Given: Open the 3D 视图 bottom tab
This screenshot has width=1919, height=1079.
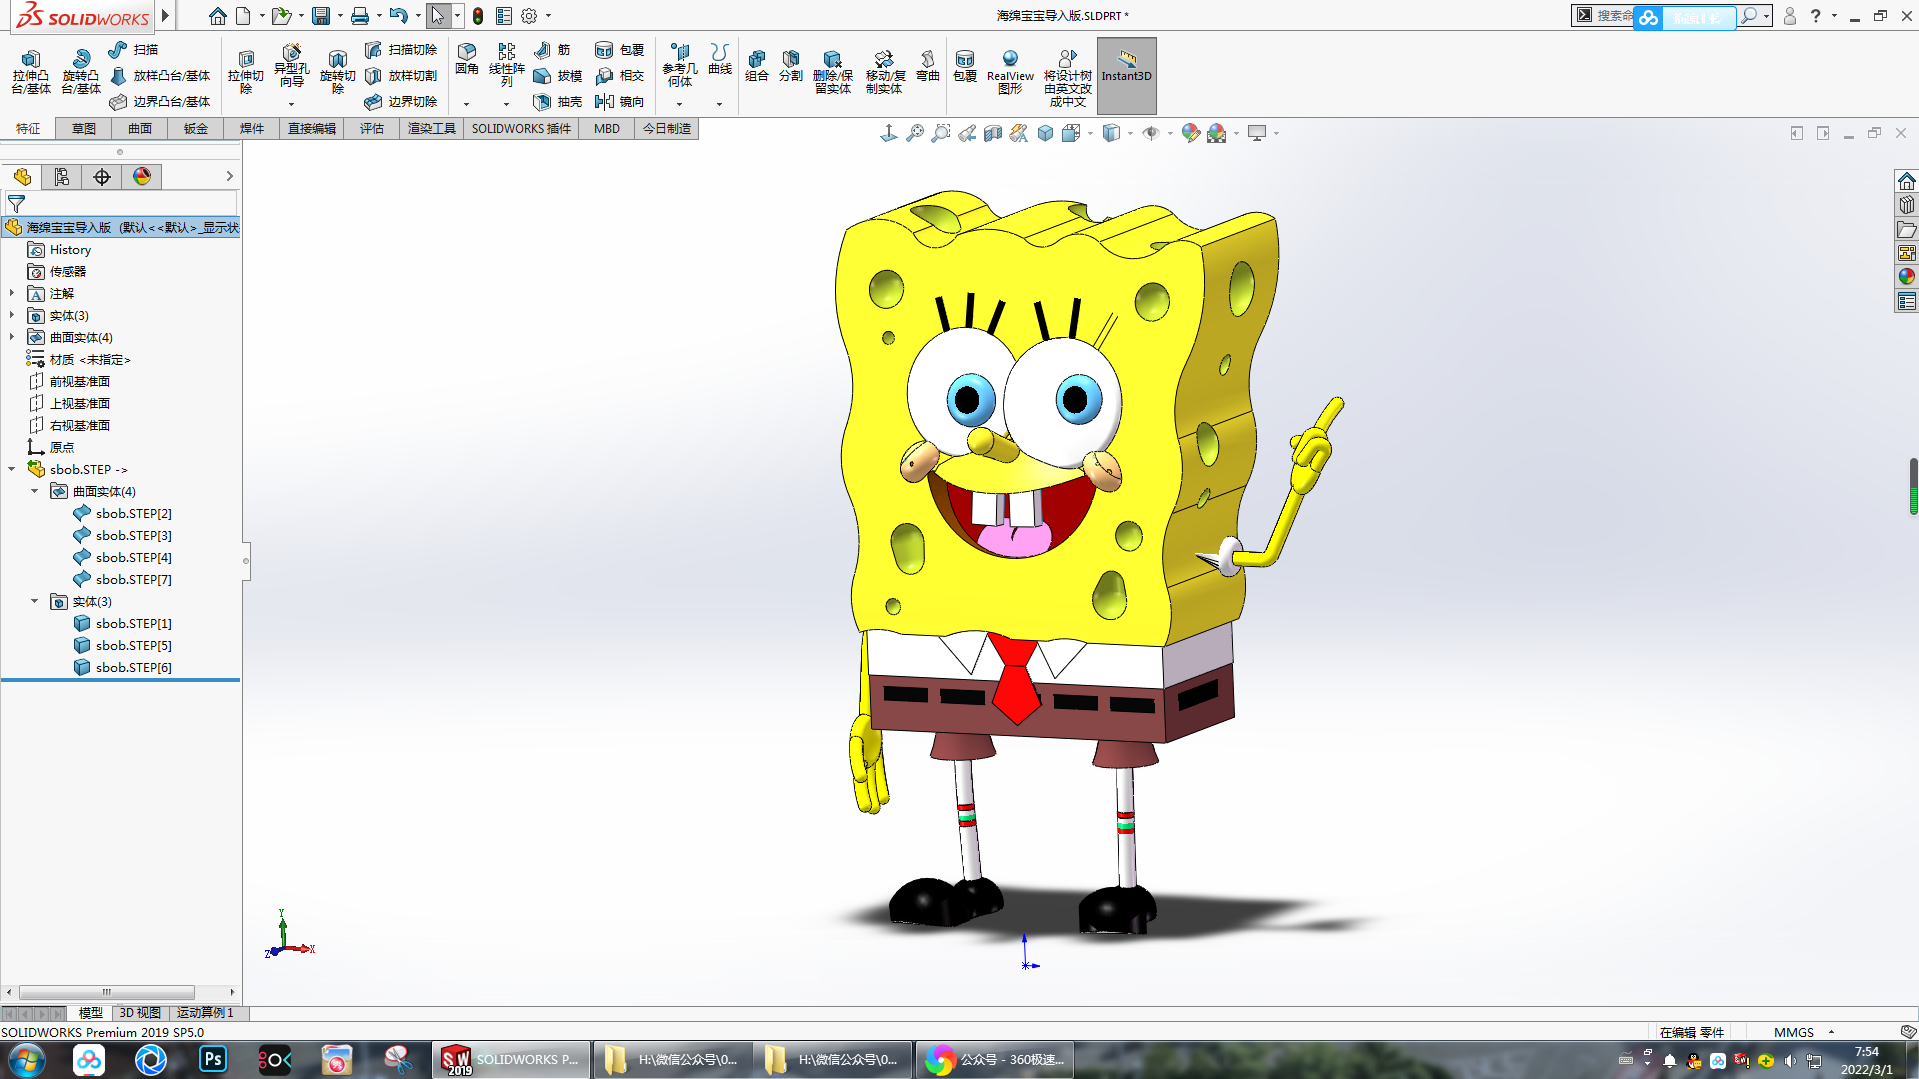Looking at the screenshot, I should [140, 1013].
